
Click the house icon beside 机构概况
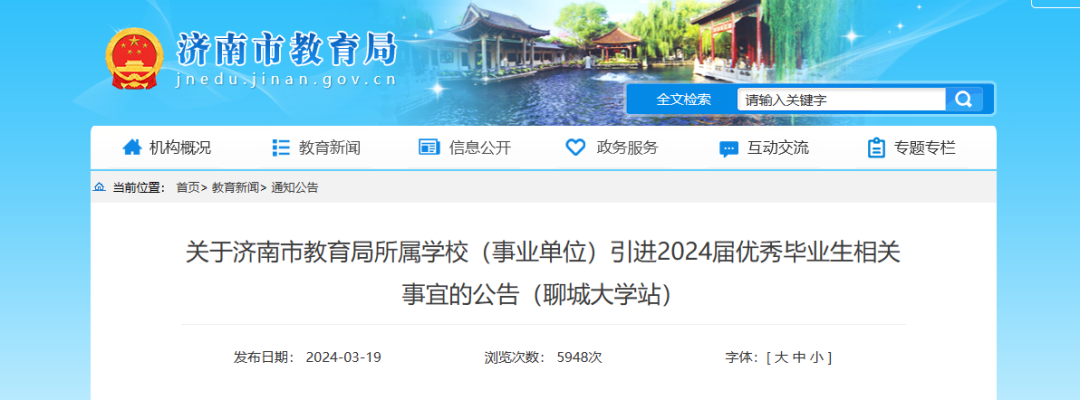132,147
